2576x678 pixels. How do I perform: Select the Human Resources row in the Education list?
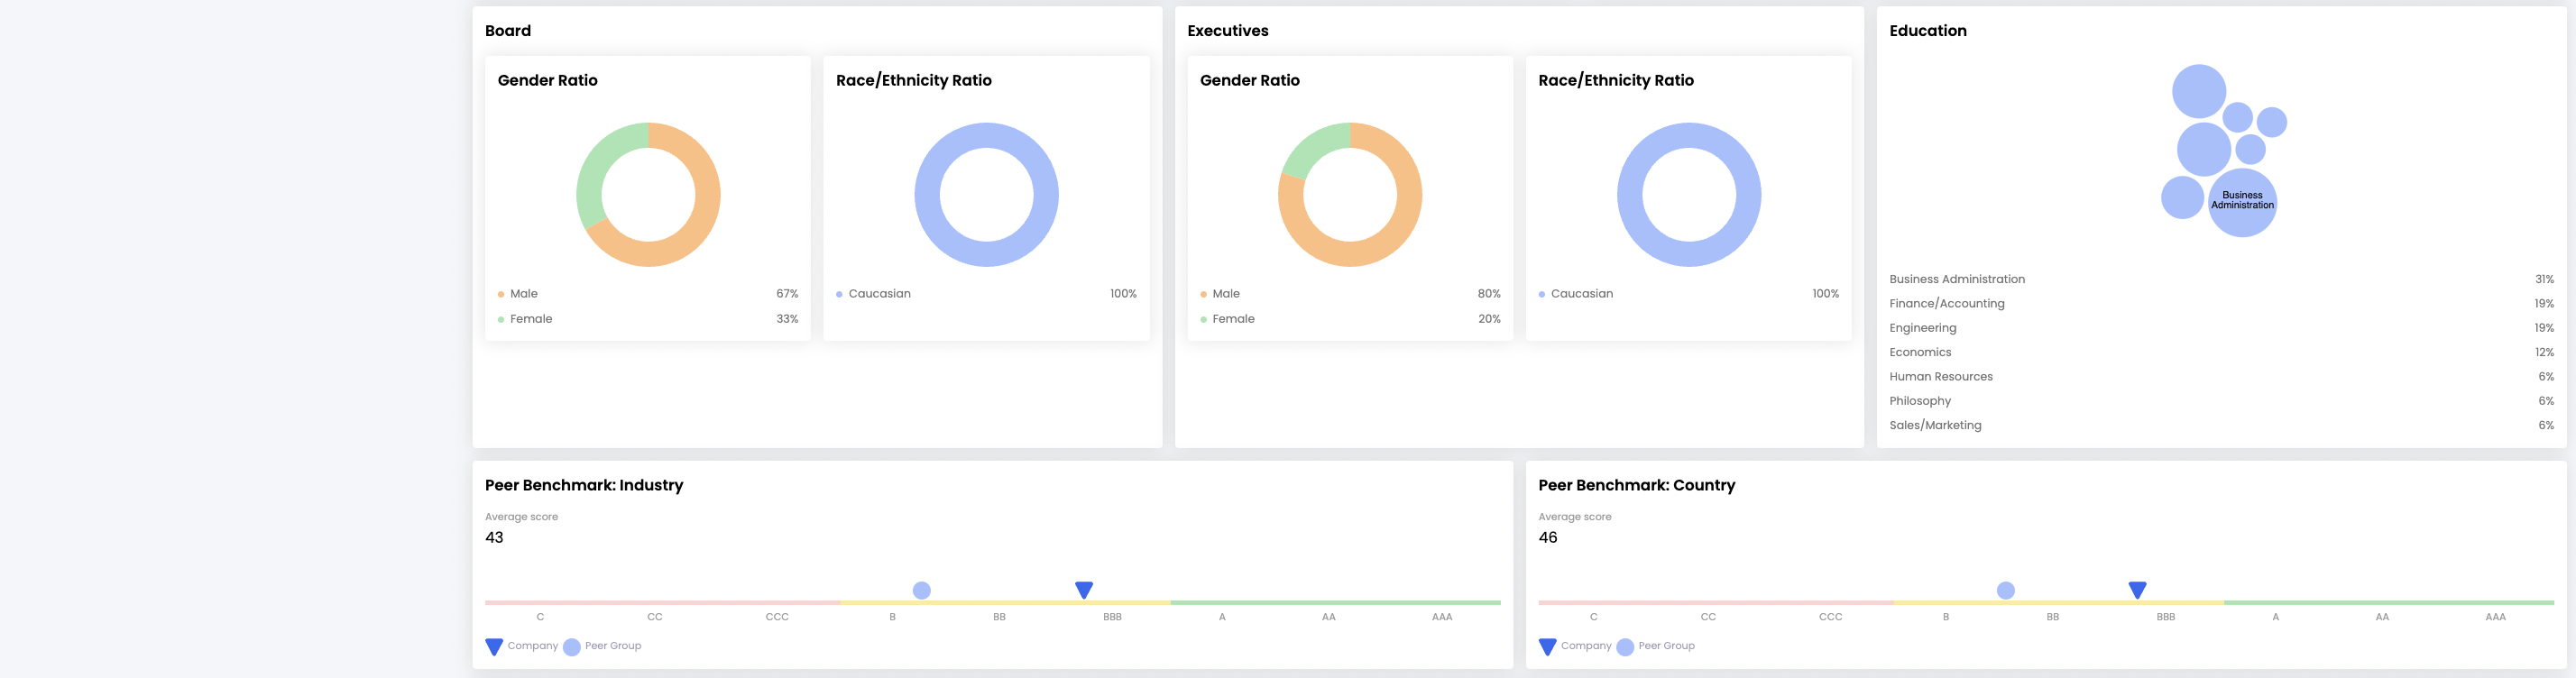1940,377
